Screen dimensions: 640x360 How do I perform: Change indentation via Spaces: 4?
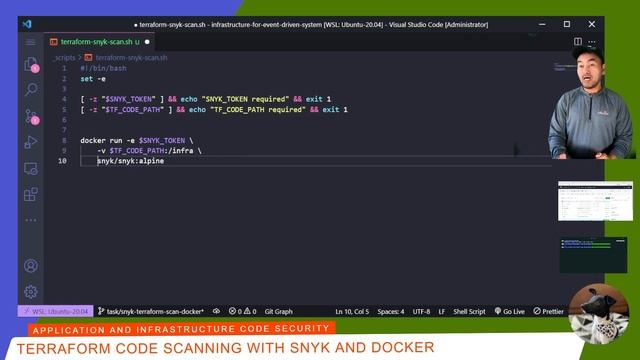point(391,311)
